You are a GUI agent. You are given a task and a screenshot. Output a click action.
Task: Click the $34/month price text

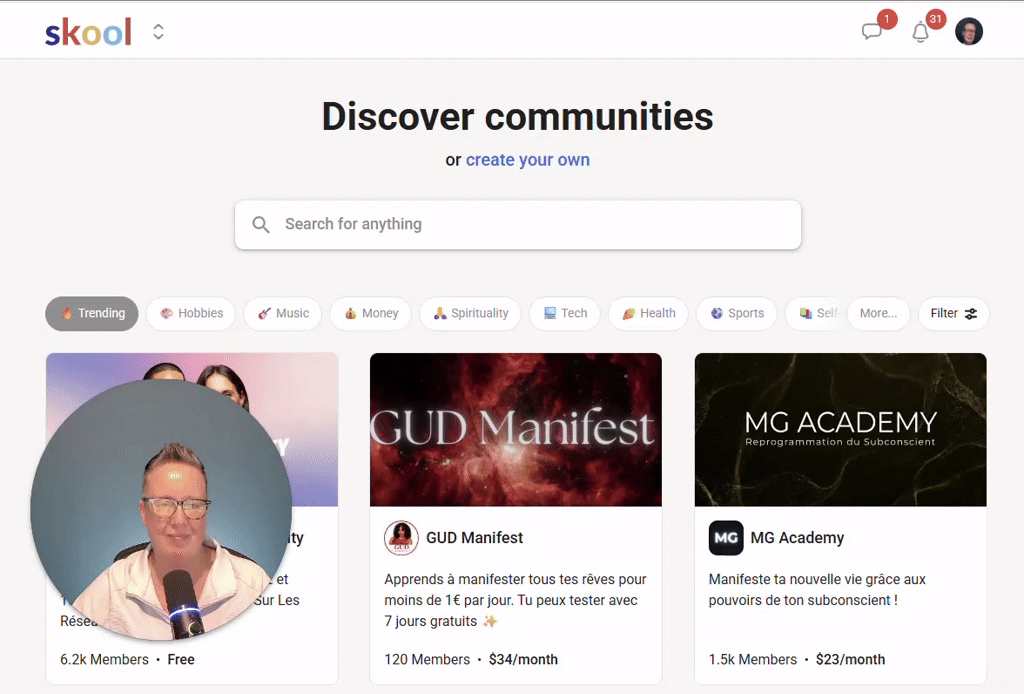(x=523, y=659)
